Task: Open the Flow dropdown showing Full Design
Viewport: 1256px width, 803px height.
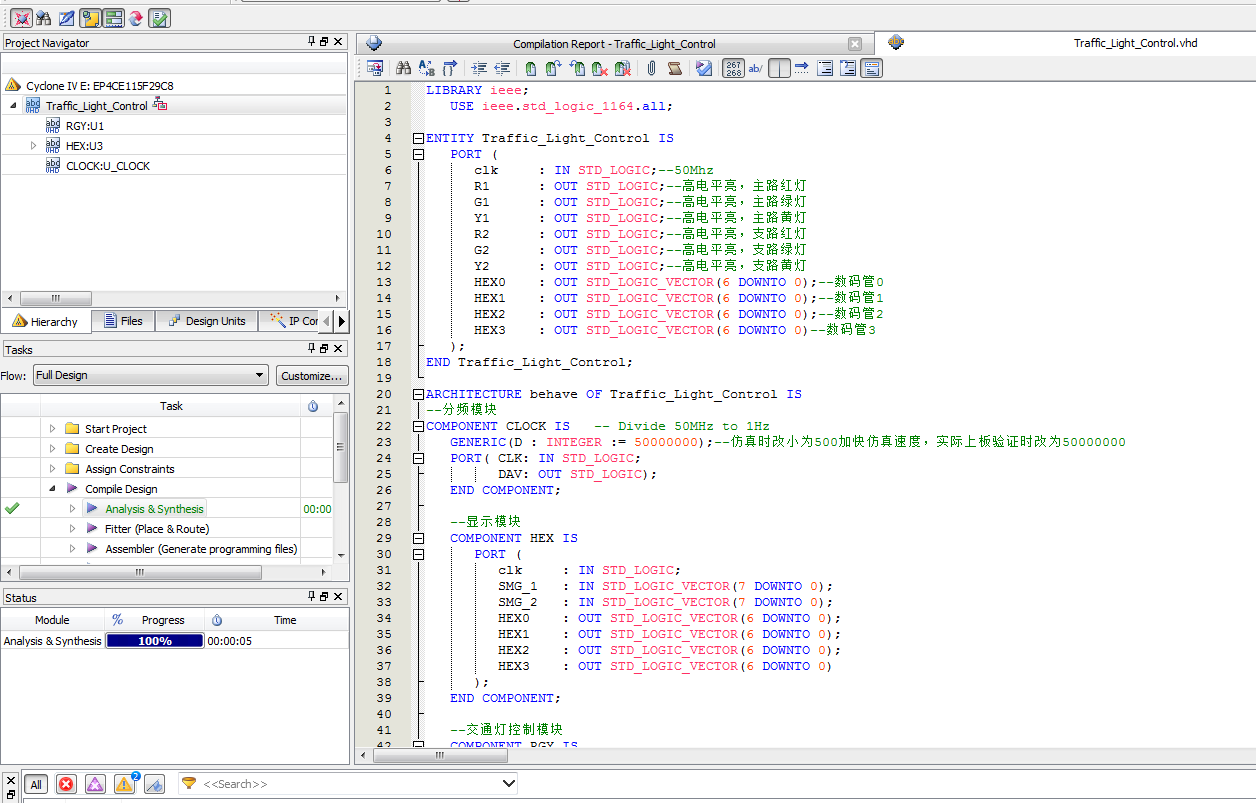Action: tap(150, 375)
